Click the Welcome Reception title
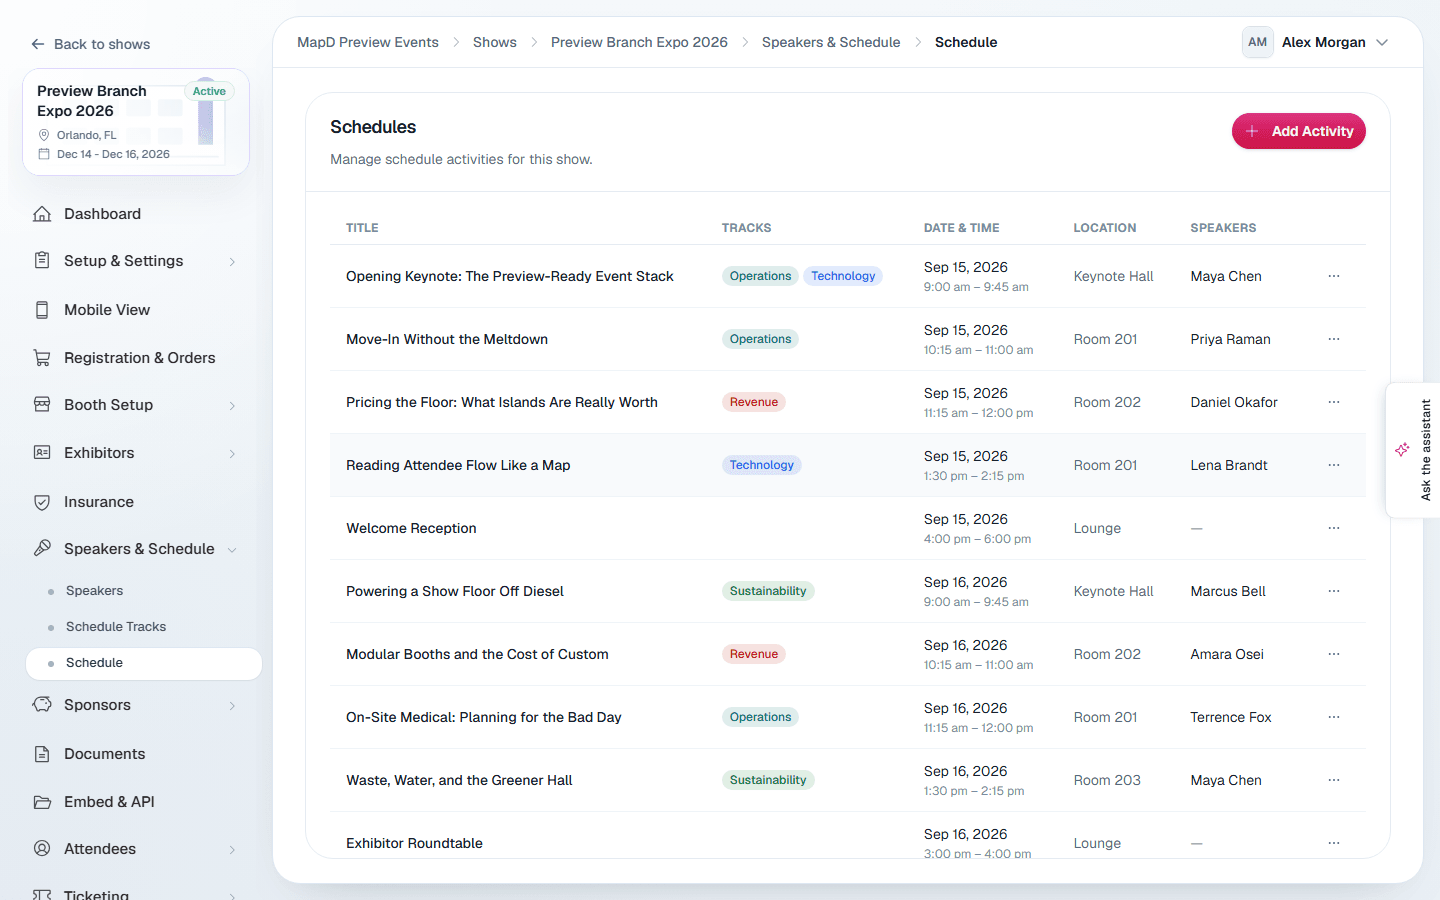The width and height of the screenshot is (1440, 900). click(x=411, y=528)
